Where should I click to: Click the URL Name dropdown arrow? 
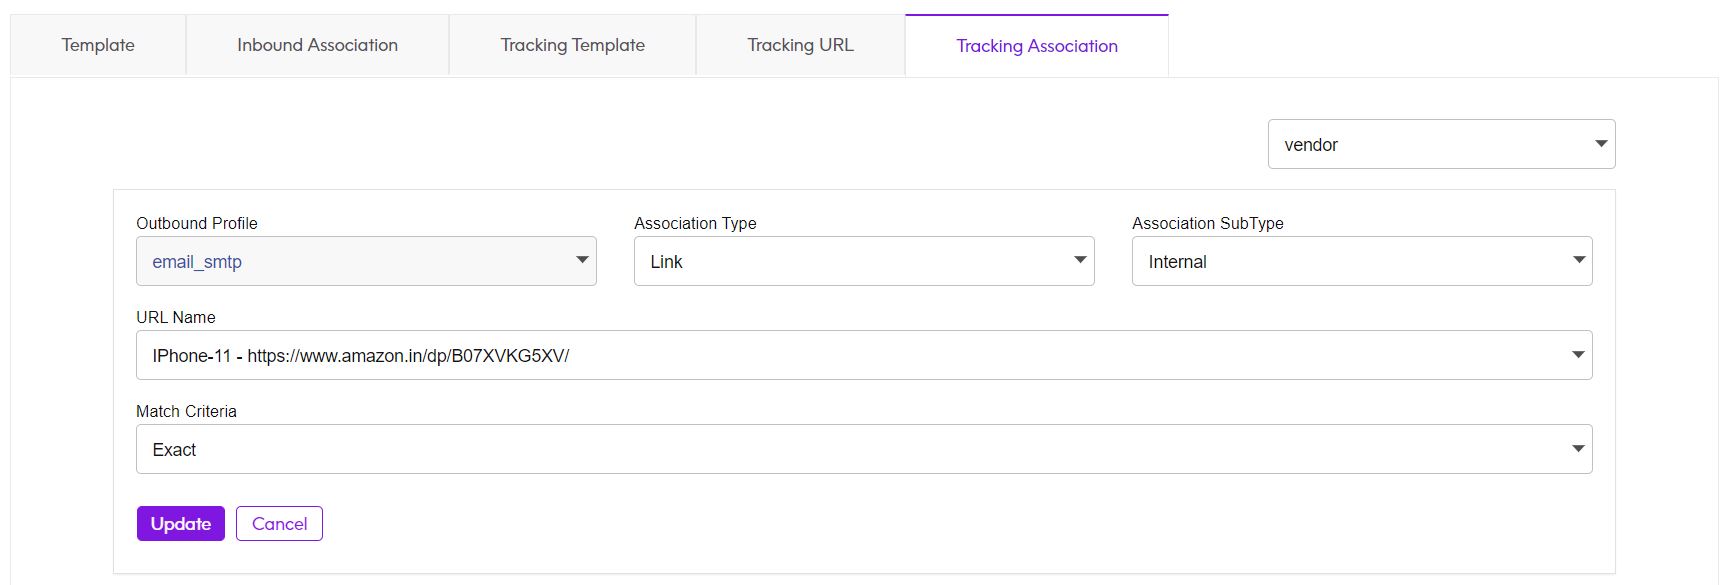[x=1578, y=355]
